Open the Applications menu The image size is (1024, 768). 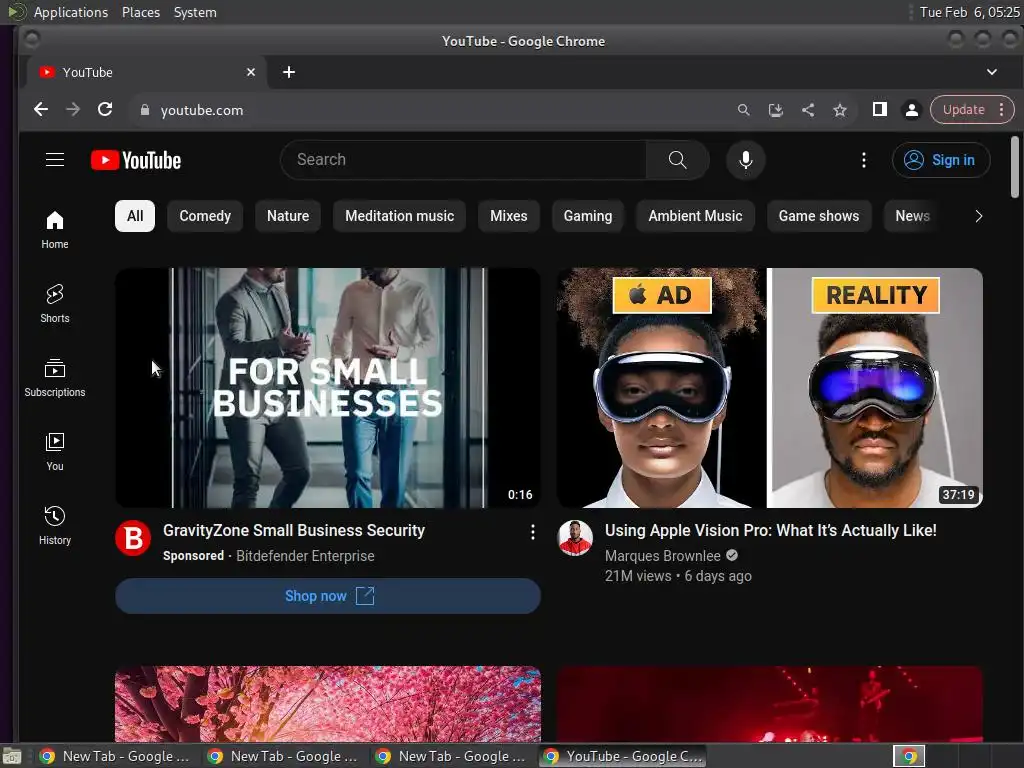pos(71,12)
